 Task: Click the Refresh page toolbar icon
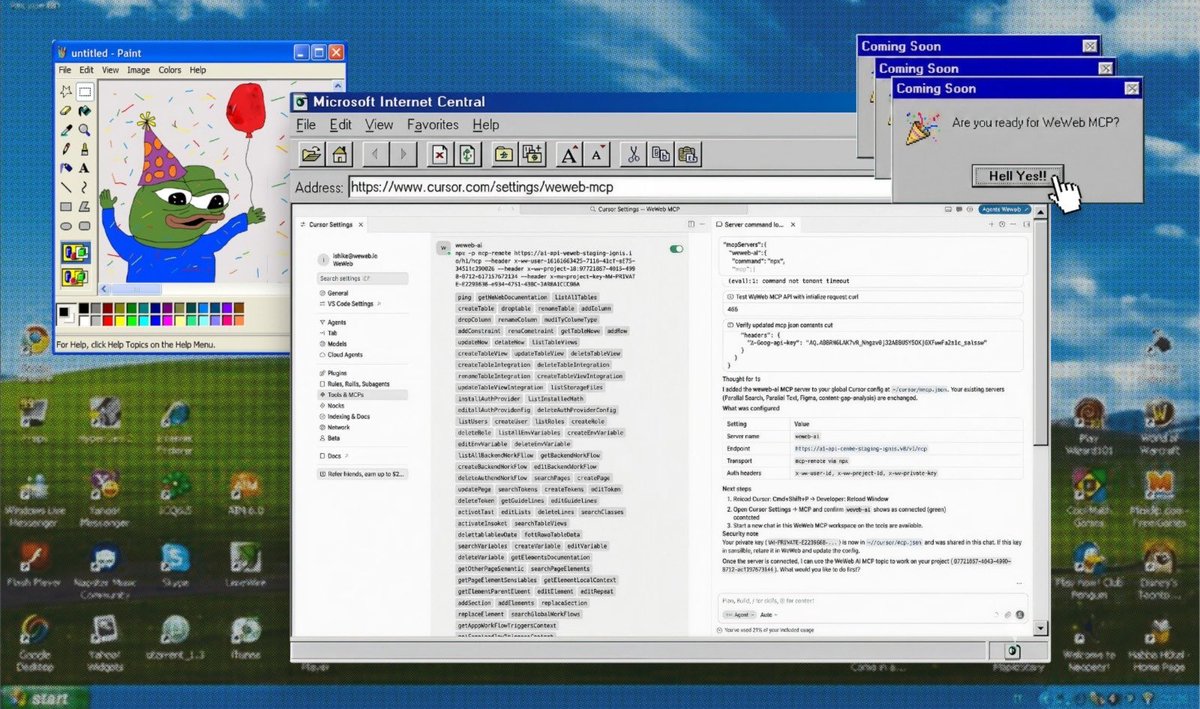click(467, 154)
